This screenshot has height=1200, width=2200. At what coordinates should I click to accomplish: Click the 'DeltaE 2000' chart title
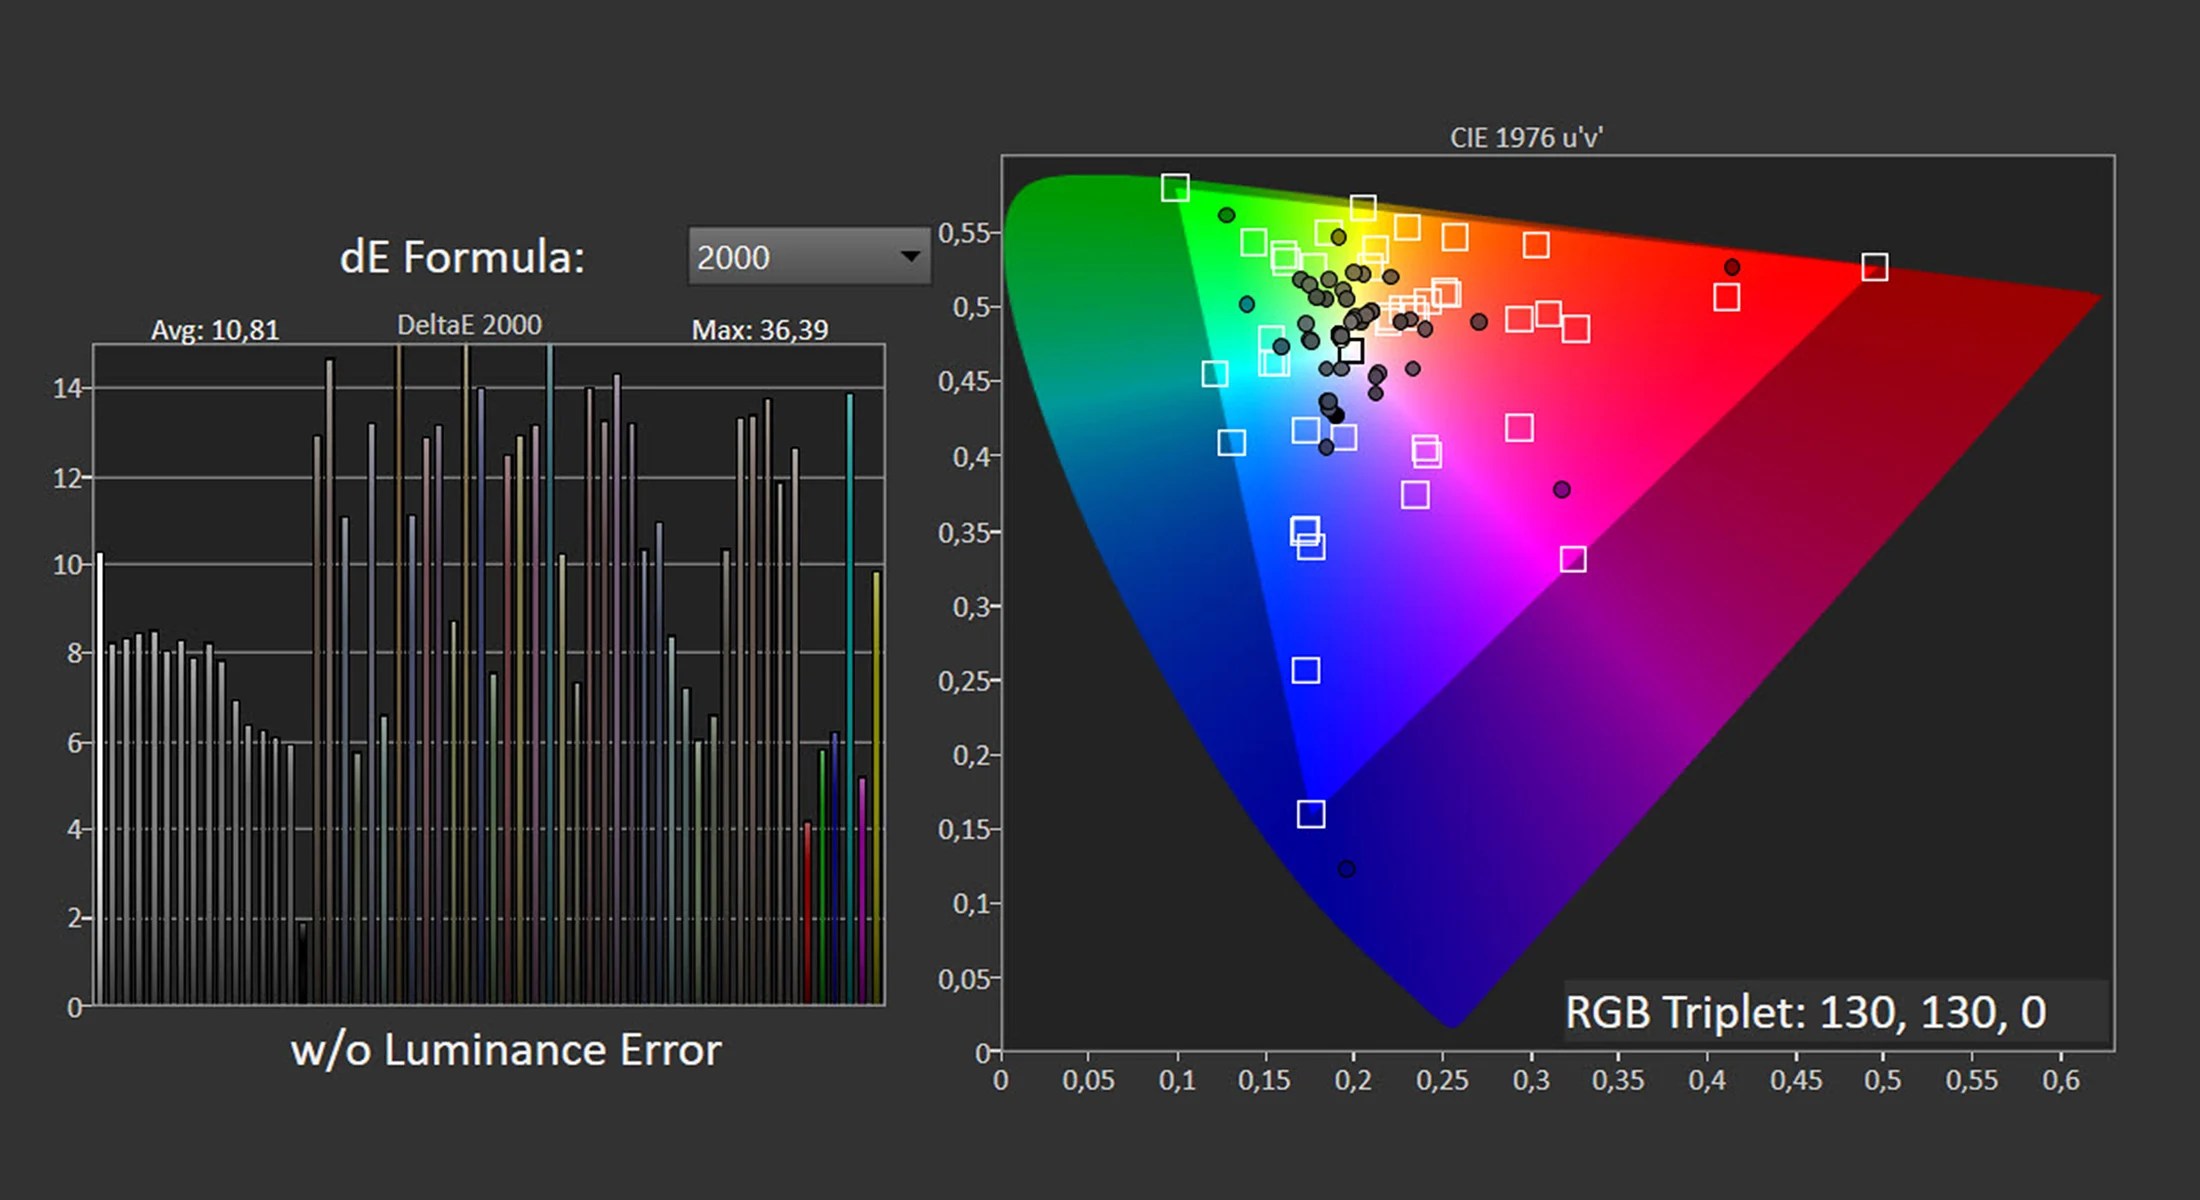[x=469, y=325]
